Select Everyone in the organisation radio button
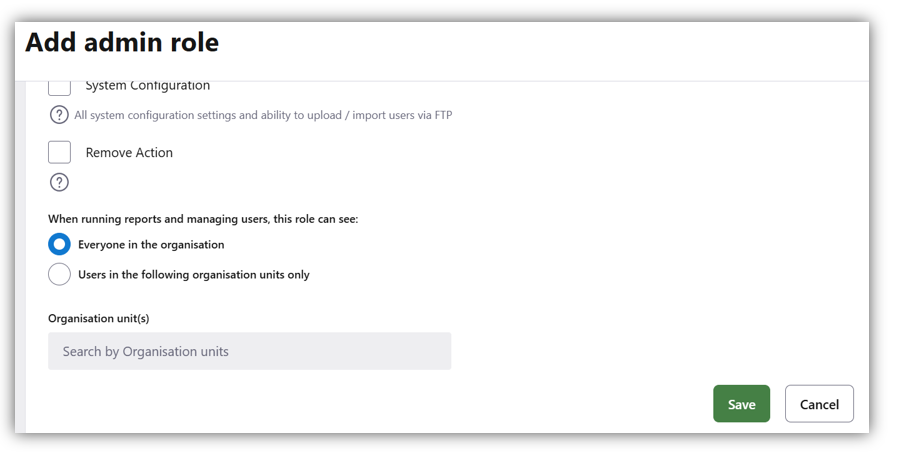This screenshot has width=900, height=468. (x=59, y=244)
